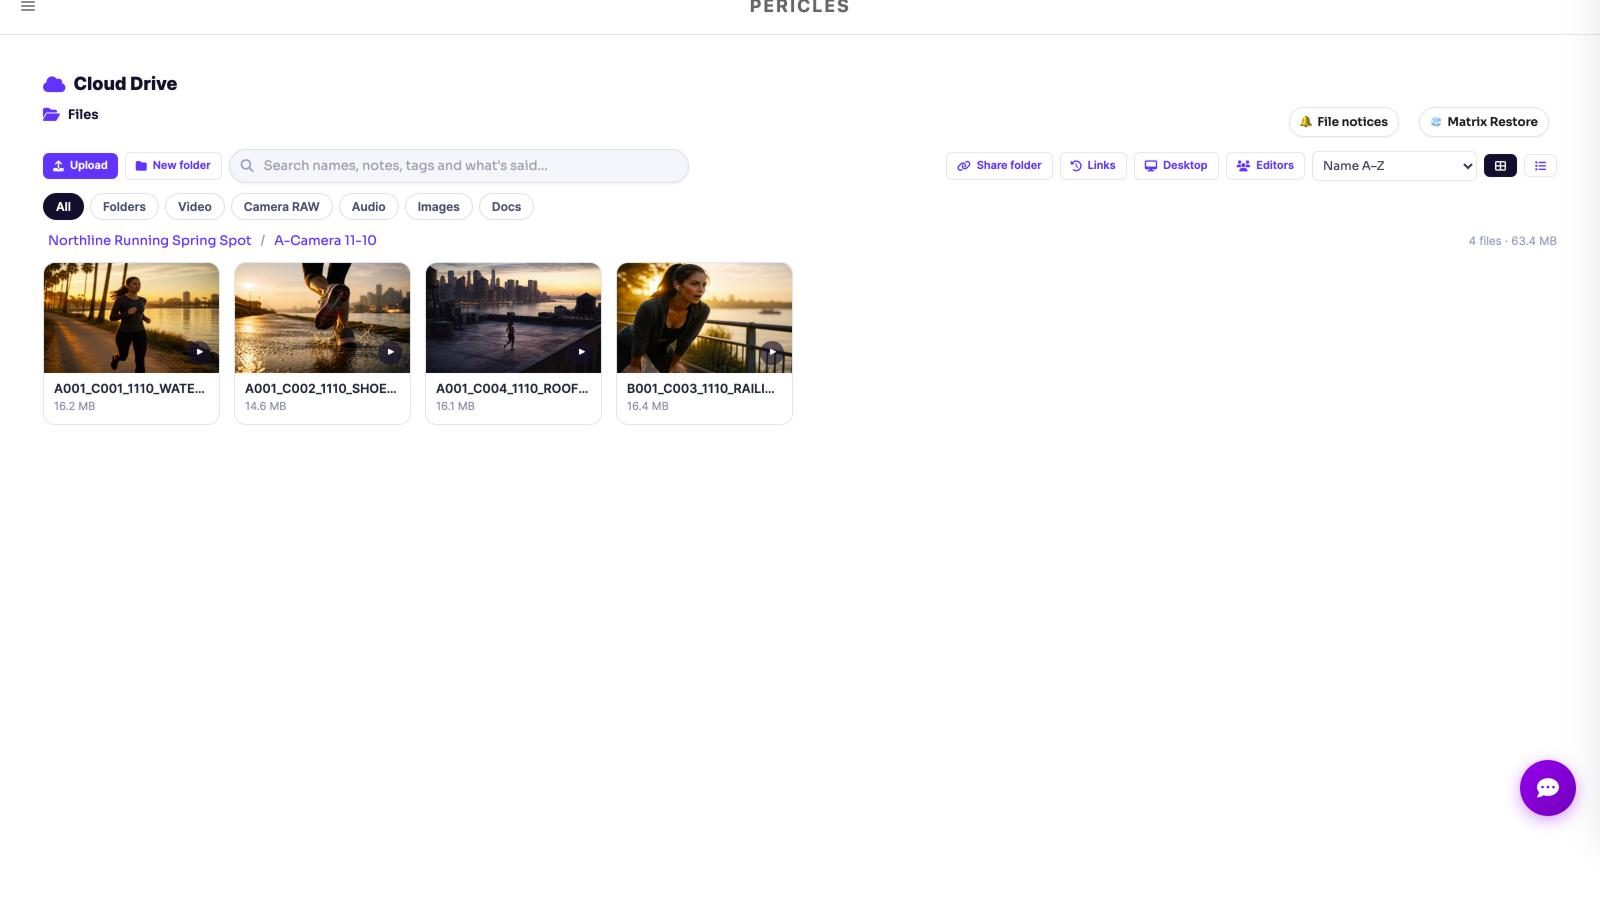Click the "4 files · 63.4 MB" summary
This screenshot has height=900, width=1600.
pos(1512,241)
